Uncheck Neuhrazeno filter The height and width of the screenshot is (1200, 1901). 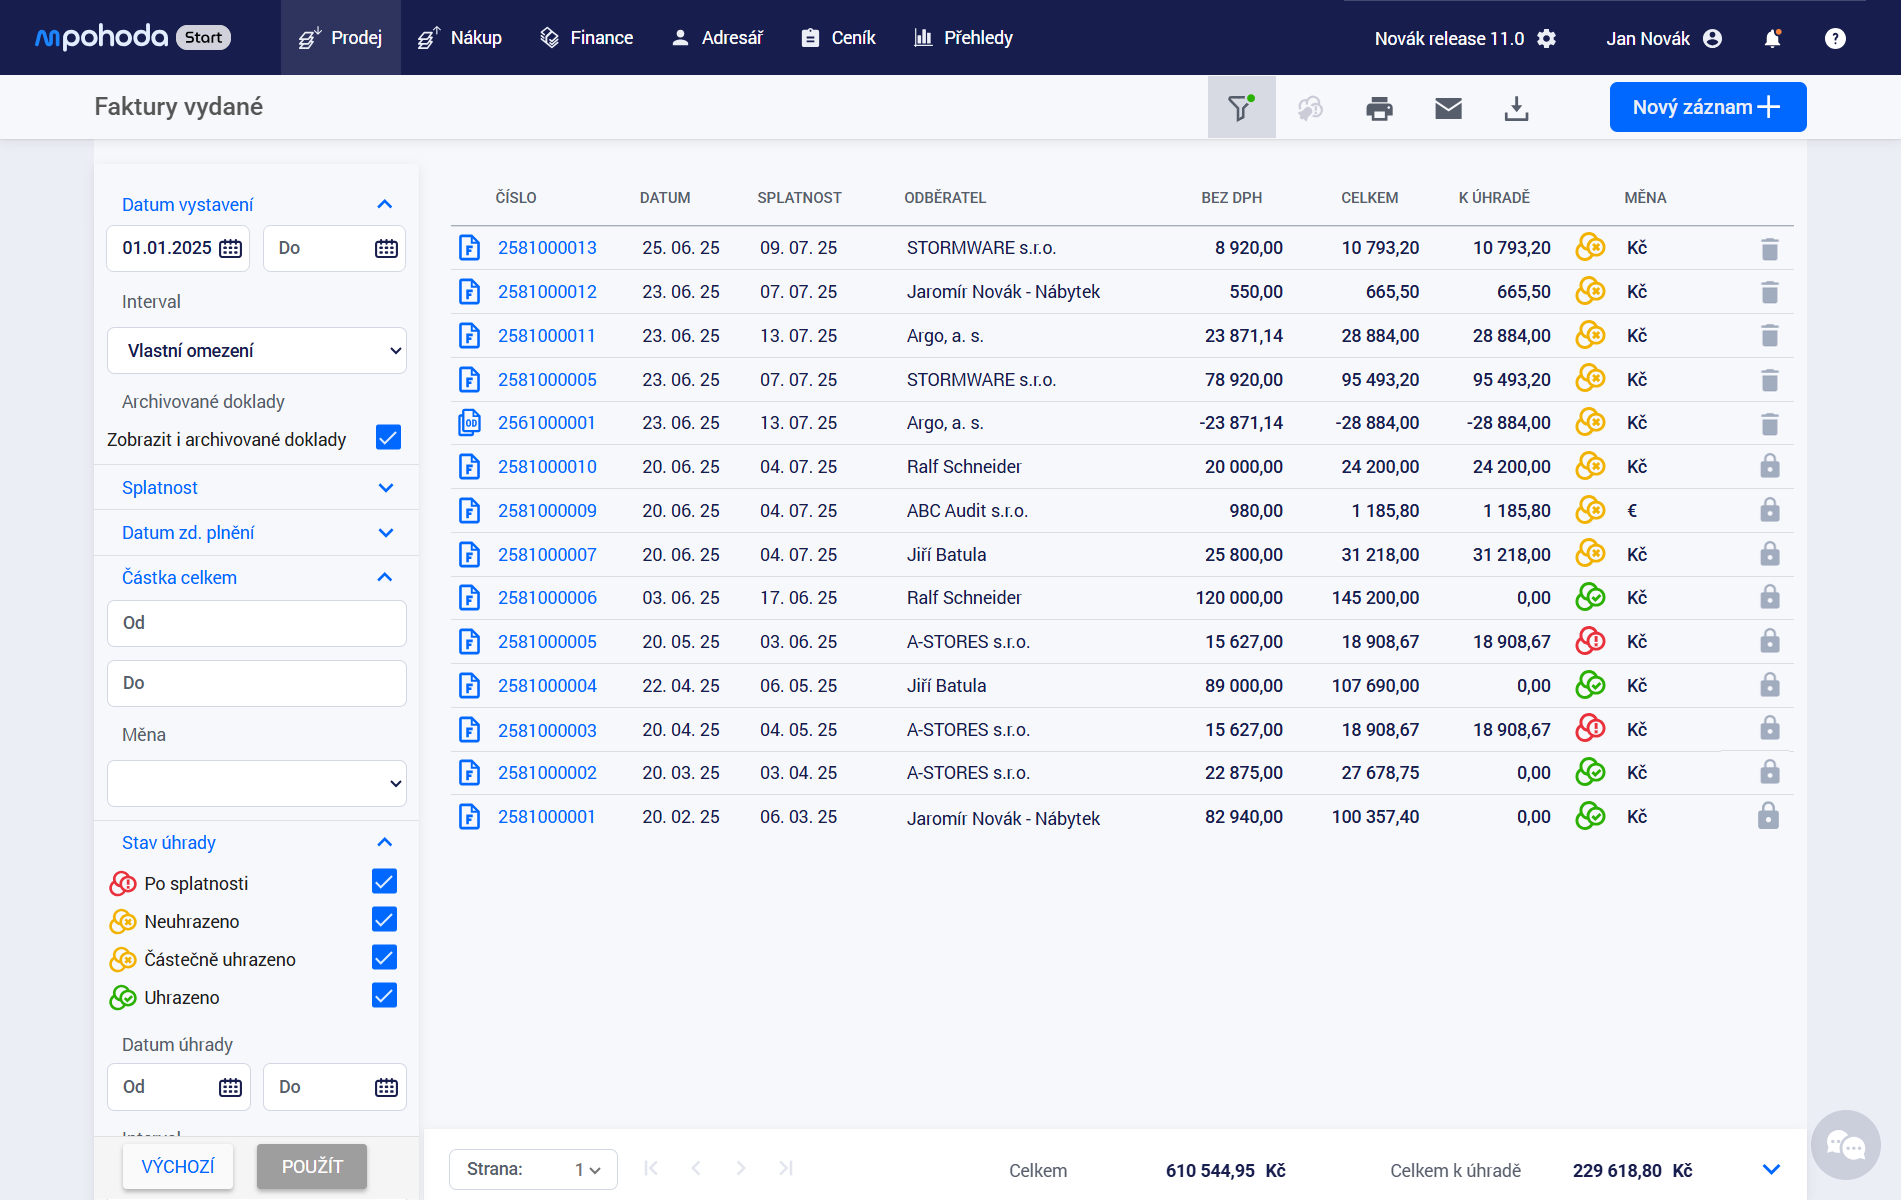coord(384,919)
